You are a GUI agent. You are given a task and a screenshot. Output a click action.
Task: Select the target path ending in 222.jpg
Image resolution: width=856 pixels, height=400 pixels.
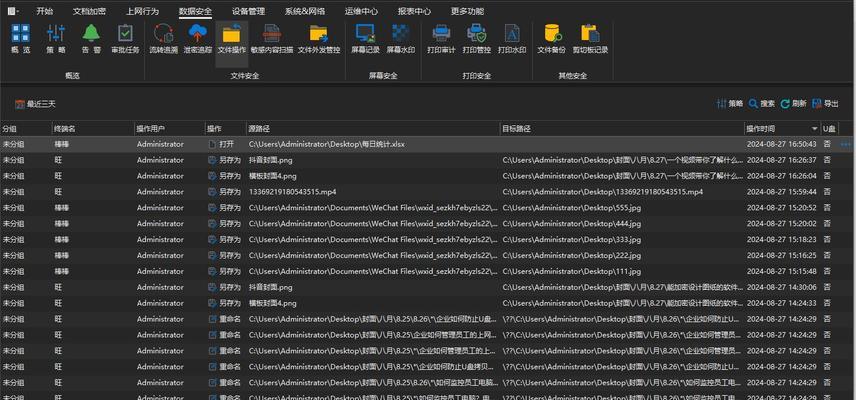[572, 255]
